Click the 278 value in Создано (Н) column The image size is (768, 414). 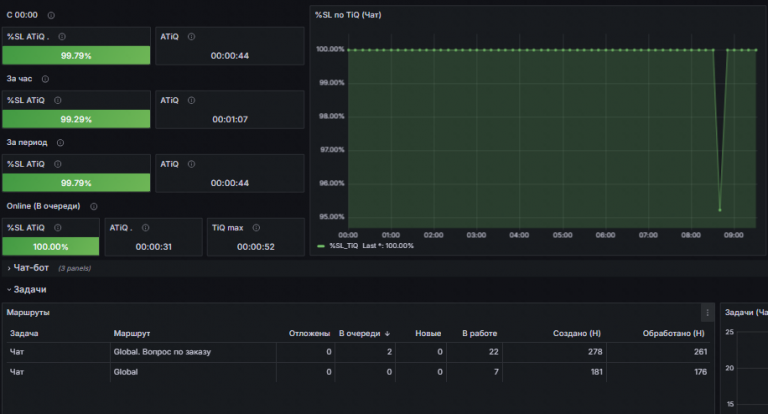click(595, 352)
